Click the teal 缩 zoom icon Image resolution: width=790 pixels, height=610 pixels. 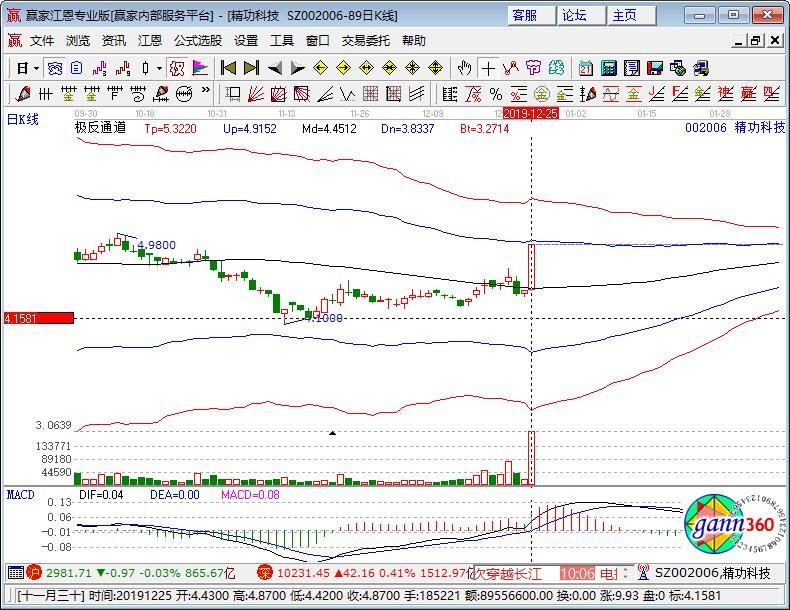tap(557, 68)
